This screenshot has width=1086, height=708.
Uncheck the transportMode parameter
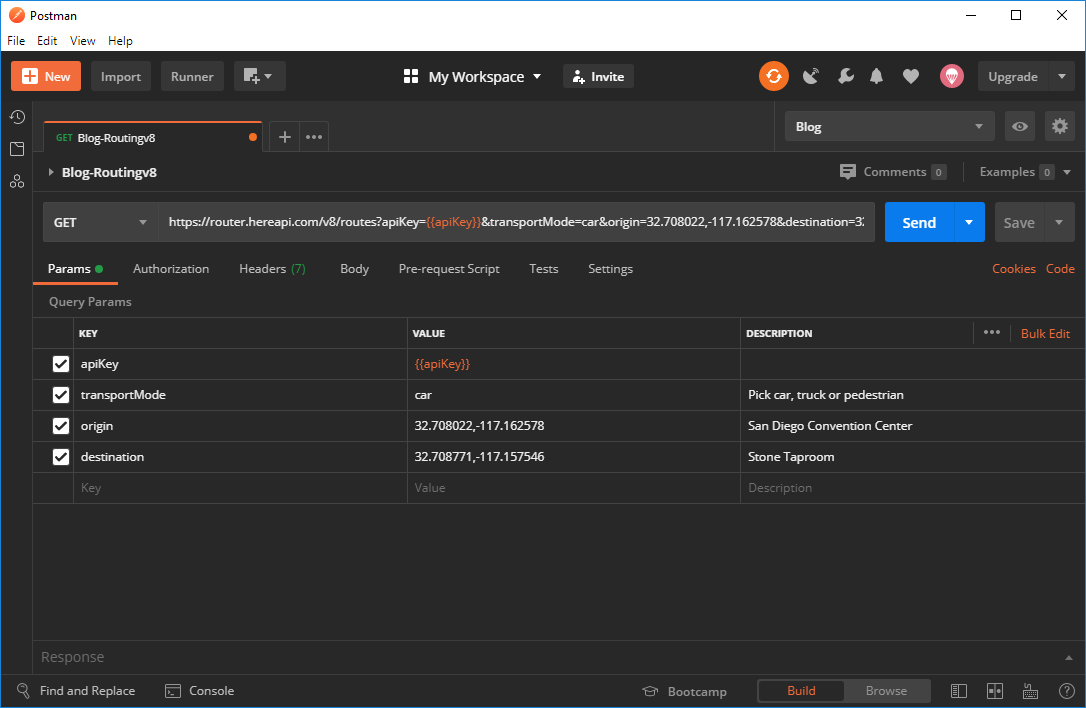point(61,395)
